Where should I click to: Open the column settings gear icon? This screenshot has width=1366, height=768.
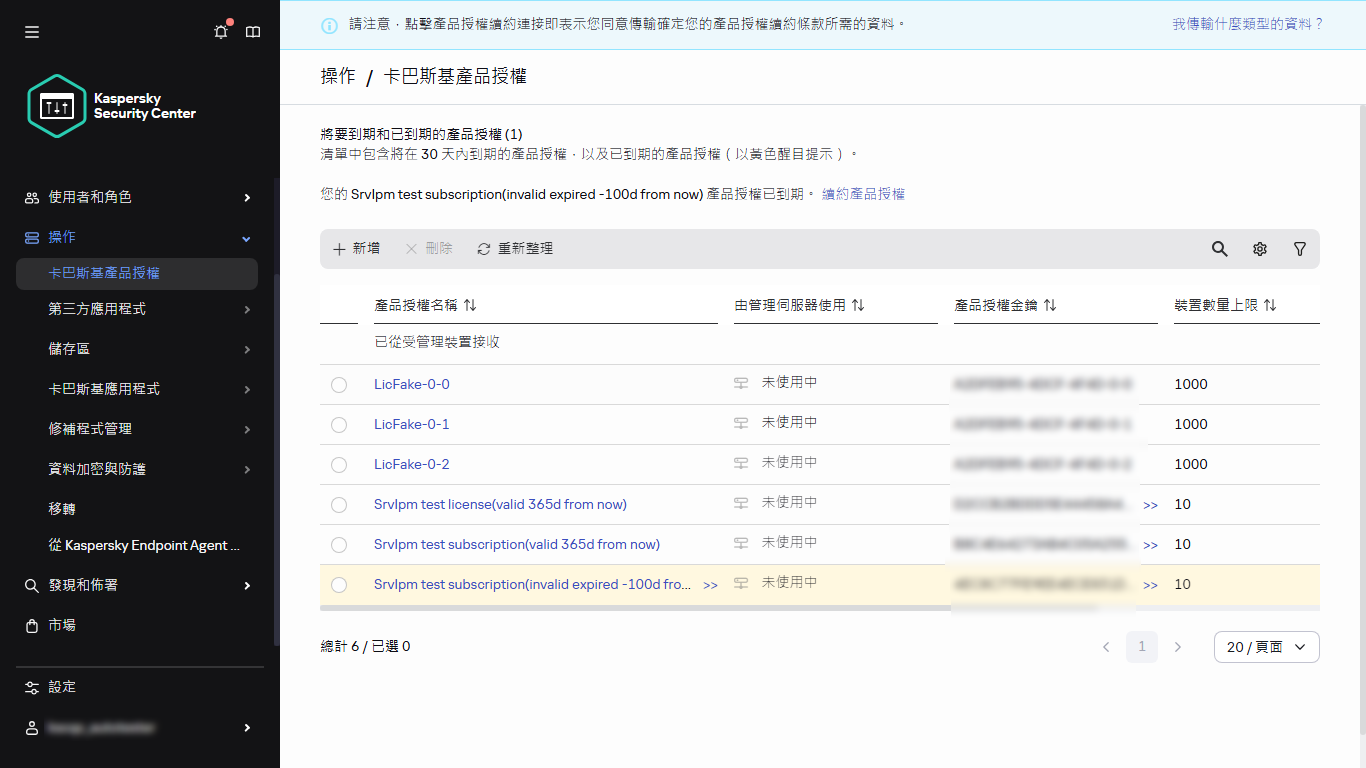[1259, 248]
